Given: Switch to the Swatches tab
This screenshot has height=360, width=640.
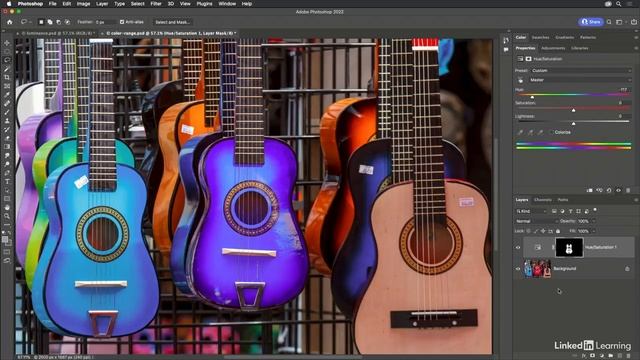Looking at the screenshot, I should (x=540, y=37).
